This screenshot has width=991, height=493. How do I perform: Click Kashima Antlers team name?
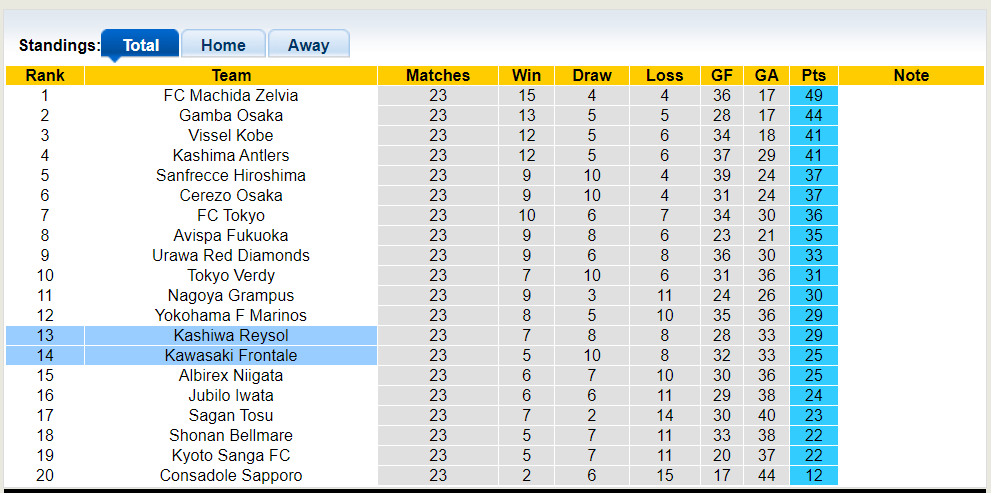[x=231, y=156]
